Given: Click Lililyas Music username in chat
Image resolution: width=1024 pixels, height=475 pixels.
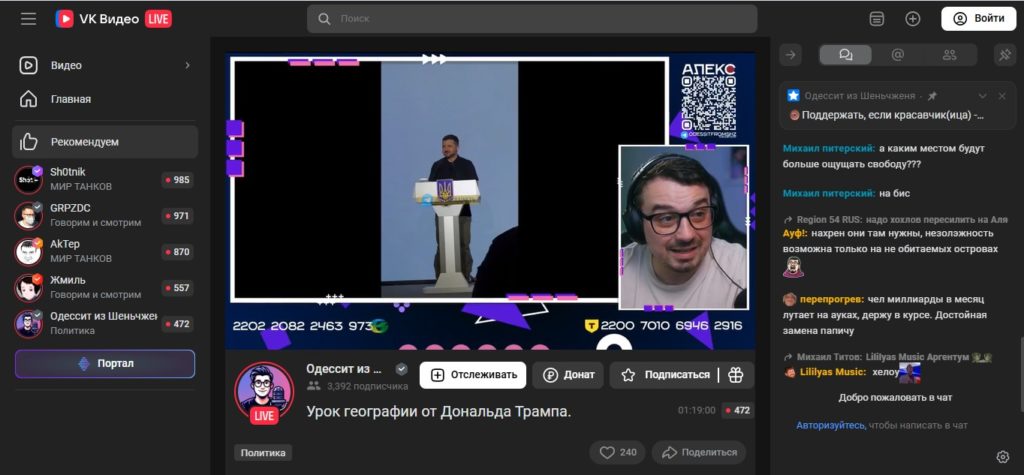Looking at the screenshot, I should [x=833, y=372].
